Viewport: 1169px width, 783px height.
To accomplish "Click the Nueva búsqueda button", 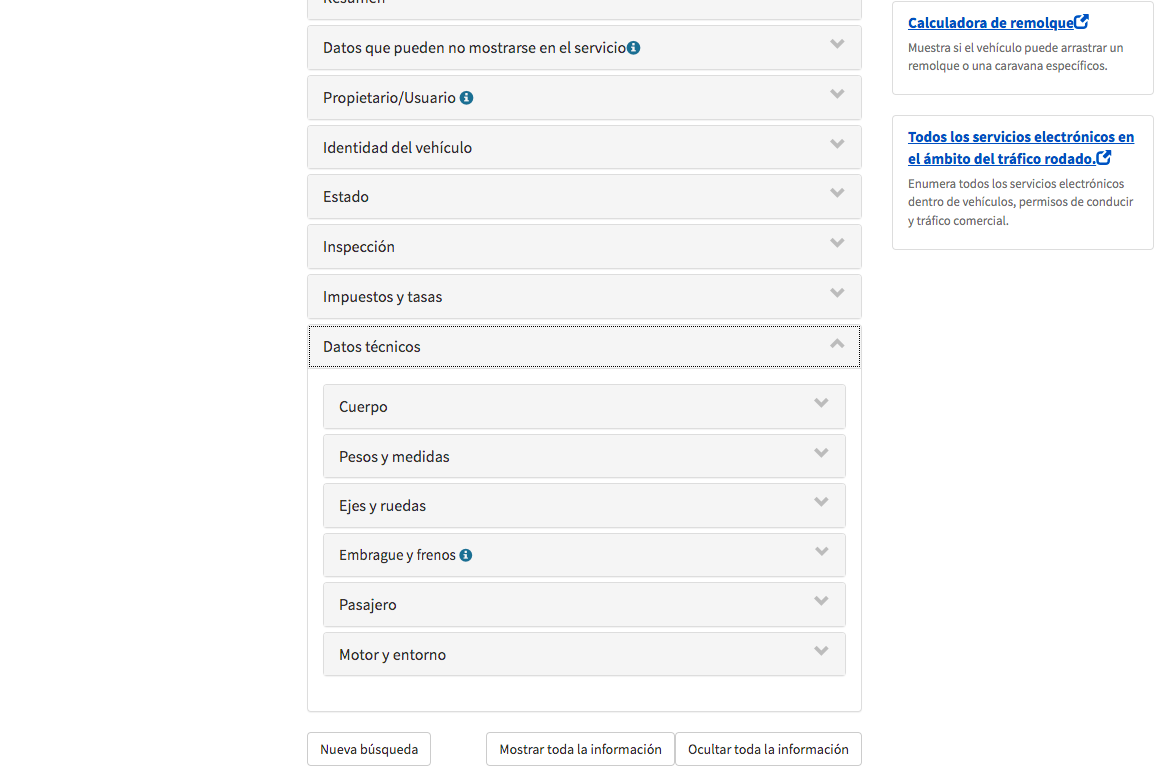I will click(369, 749).
